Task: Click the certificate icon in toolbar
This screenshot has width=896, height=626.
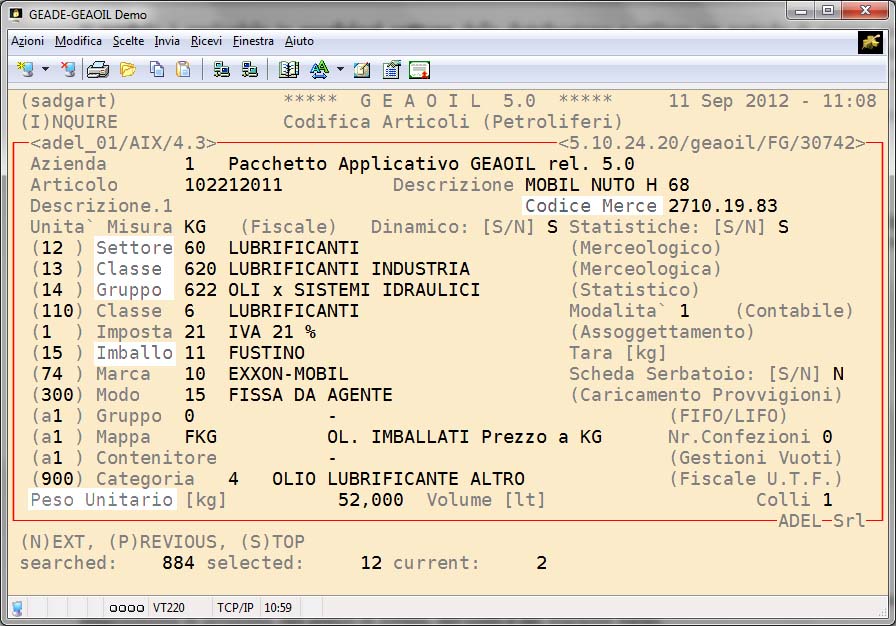Action: (420, 69)
